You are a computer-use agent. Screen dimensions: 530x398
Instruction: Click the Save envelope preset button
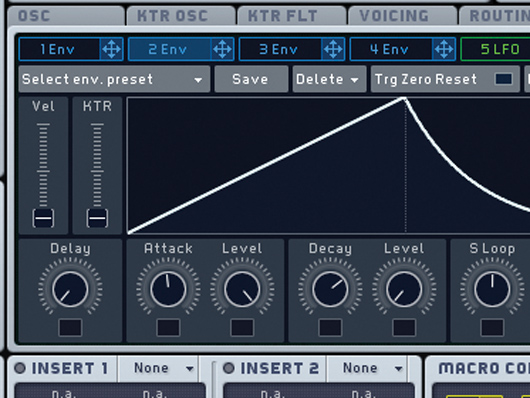click(x=251, y=79)
